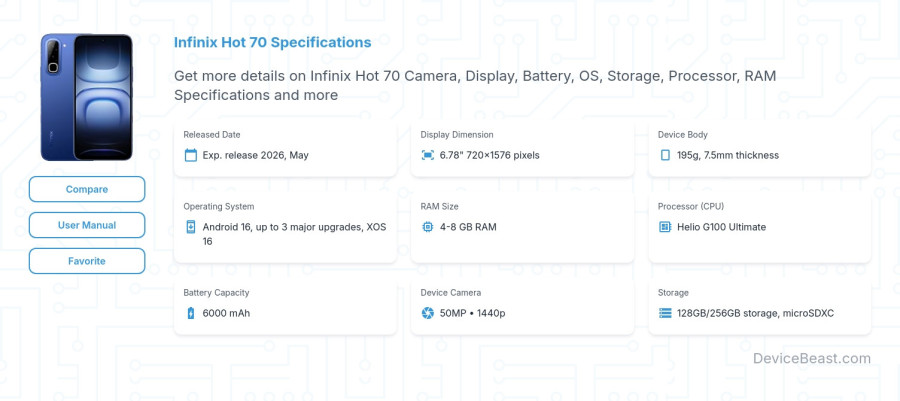The width and height of the screenshot is (900, 401).
Task: Click the battery icon beside 6000 mAh
Action: [191, 313]
